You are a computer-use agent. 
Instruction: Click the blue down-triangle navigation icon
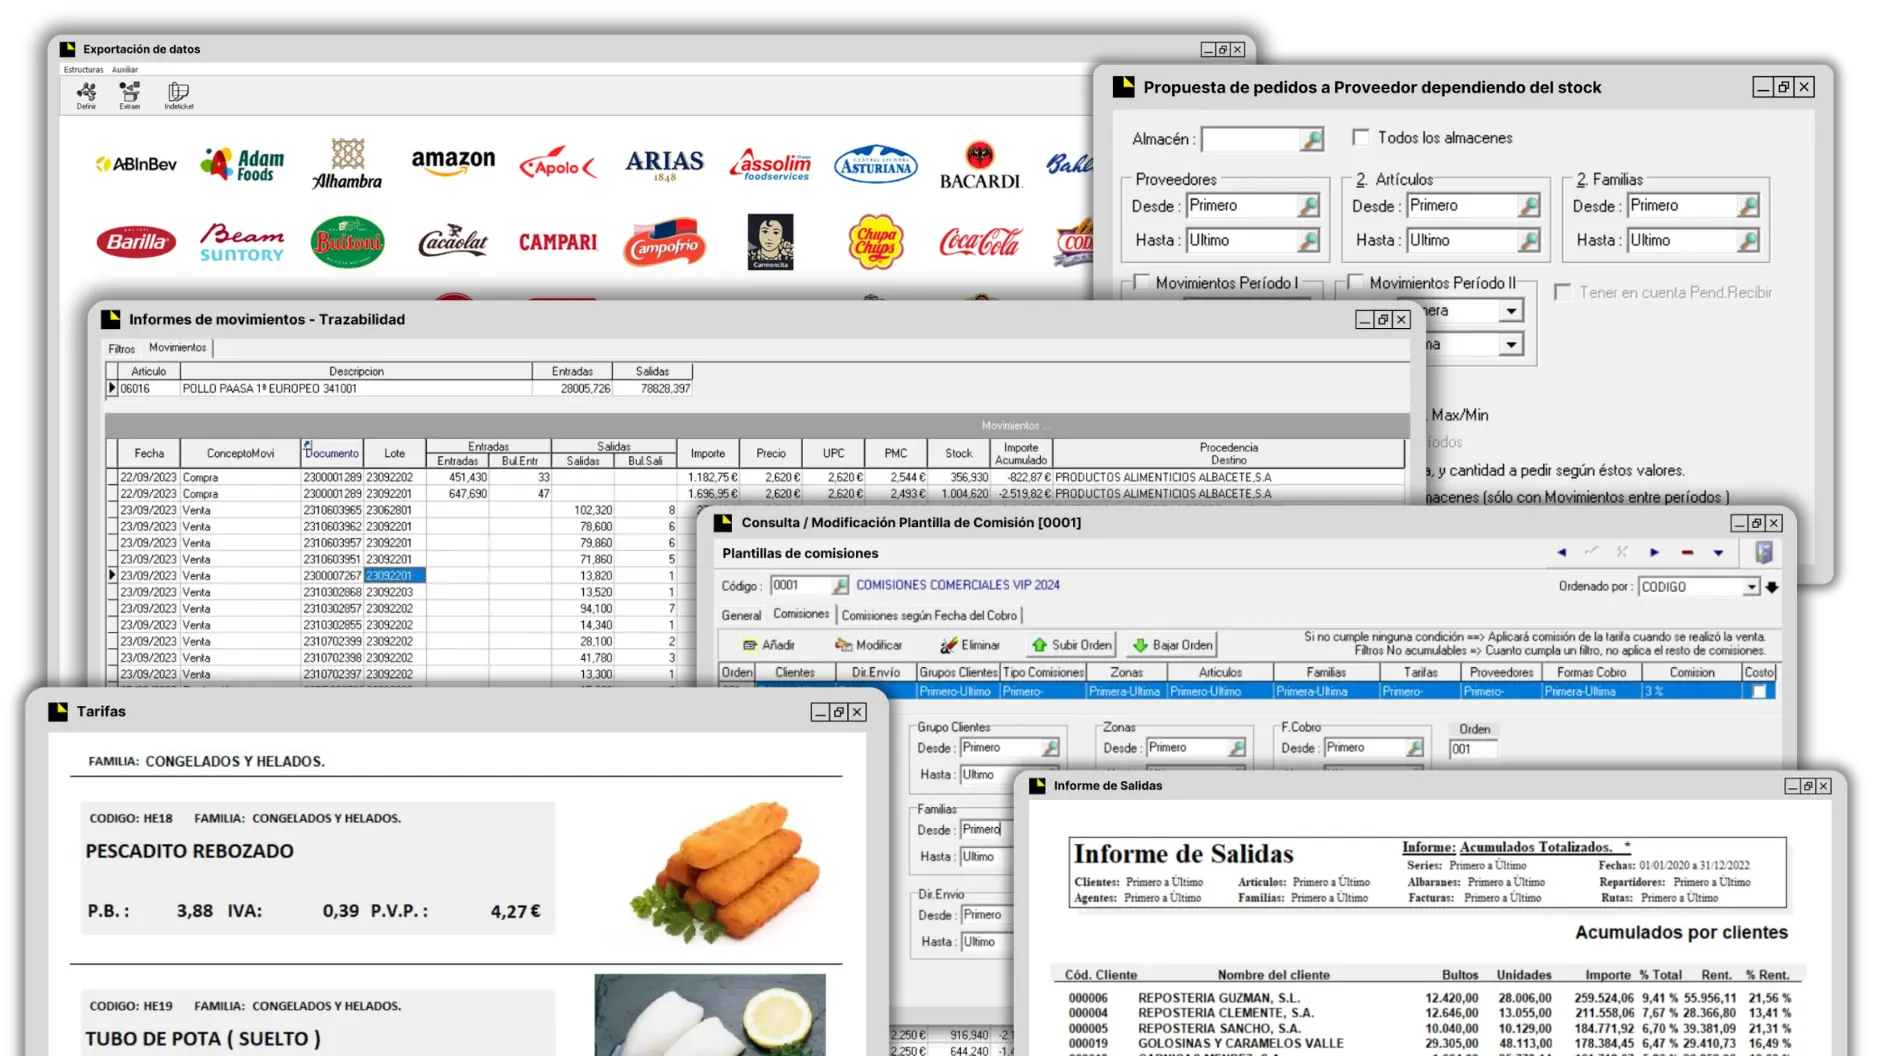[1718, 552]
